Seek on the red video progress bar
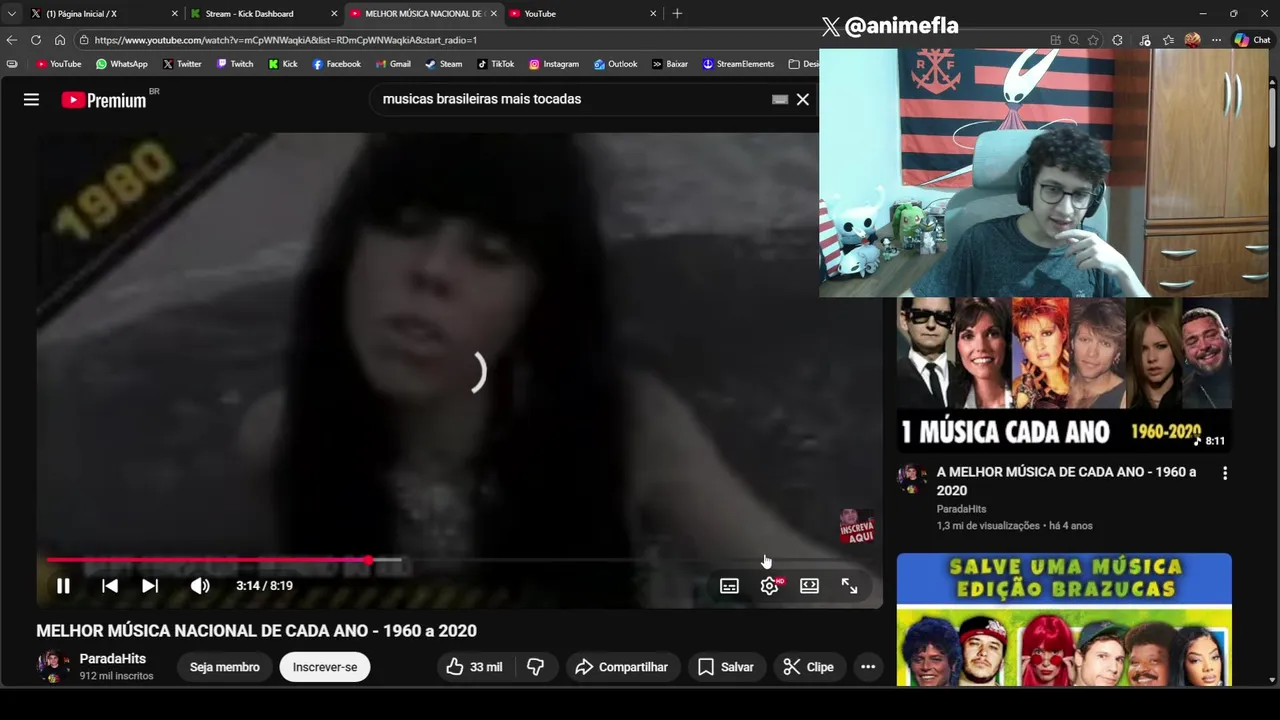Viewport: 1280px width, 720px height. pos(460,560)
